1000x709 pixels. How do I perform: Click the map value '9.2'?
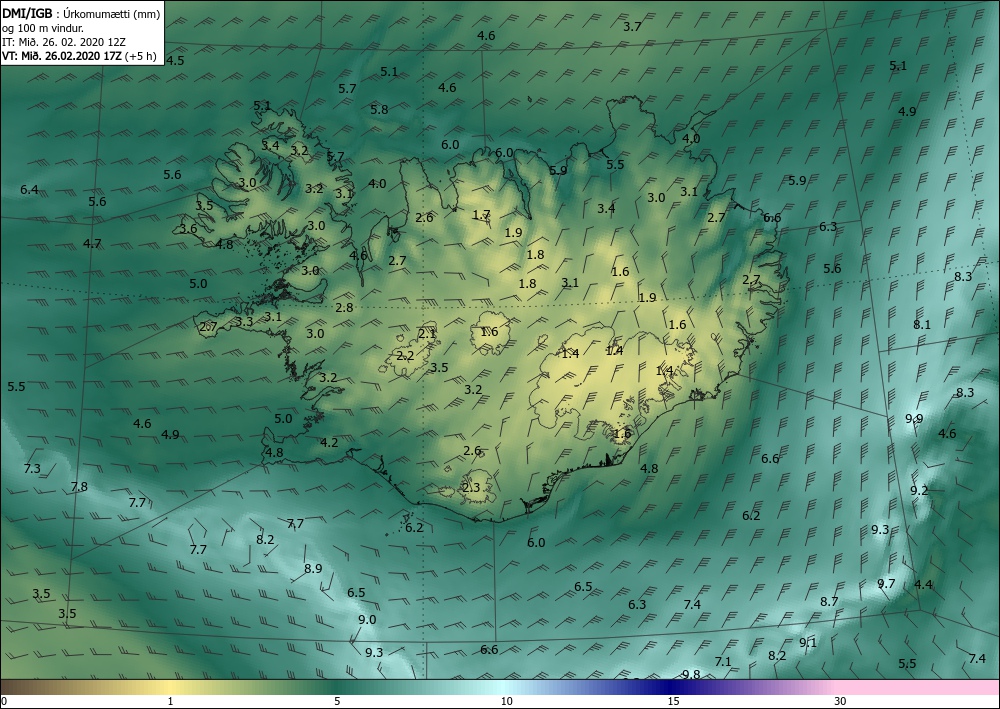pyautogui.click(x=919, y=490)
